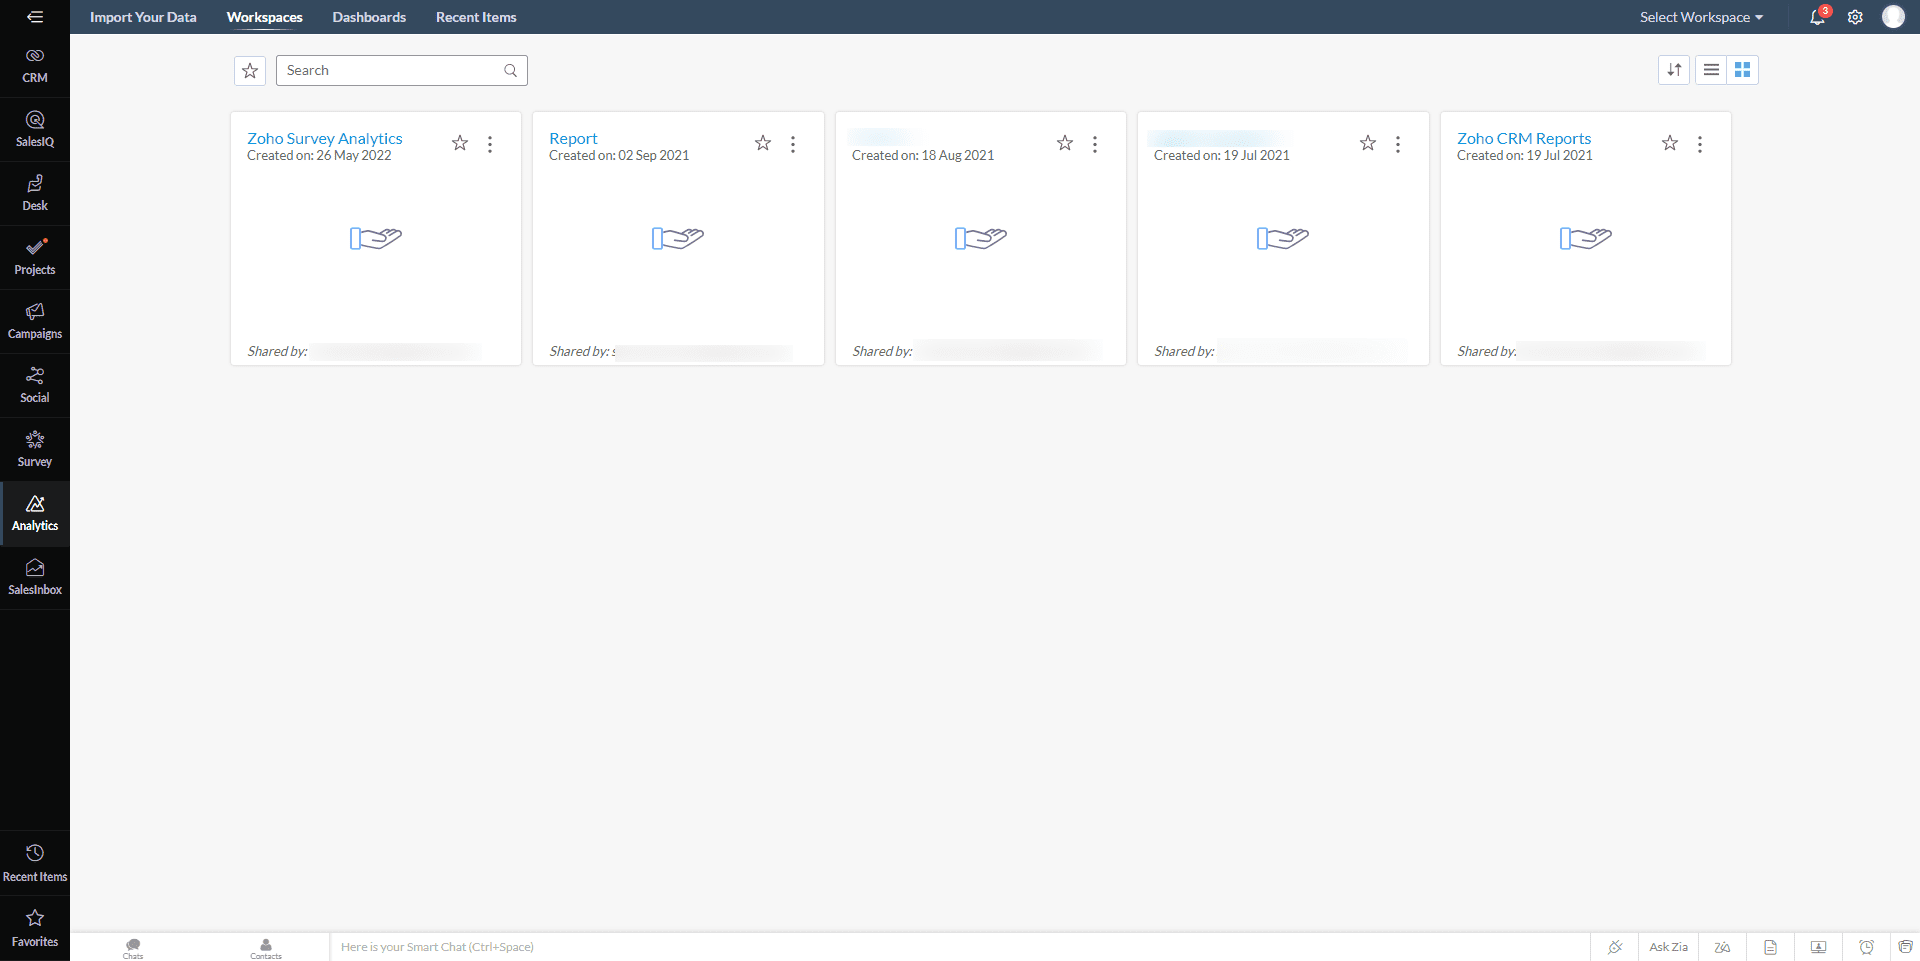Switch to the Dashboards tab
Screen dimensions: 1920x961
click(369, 17)
